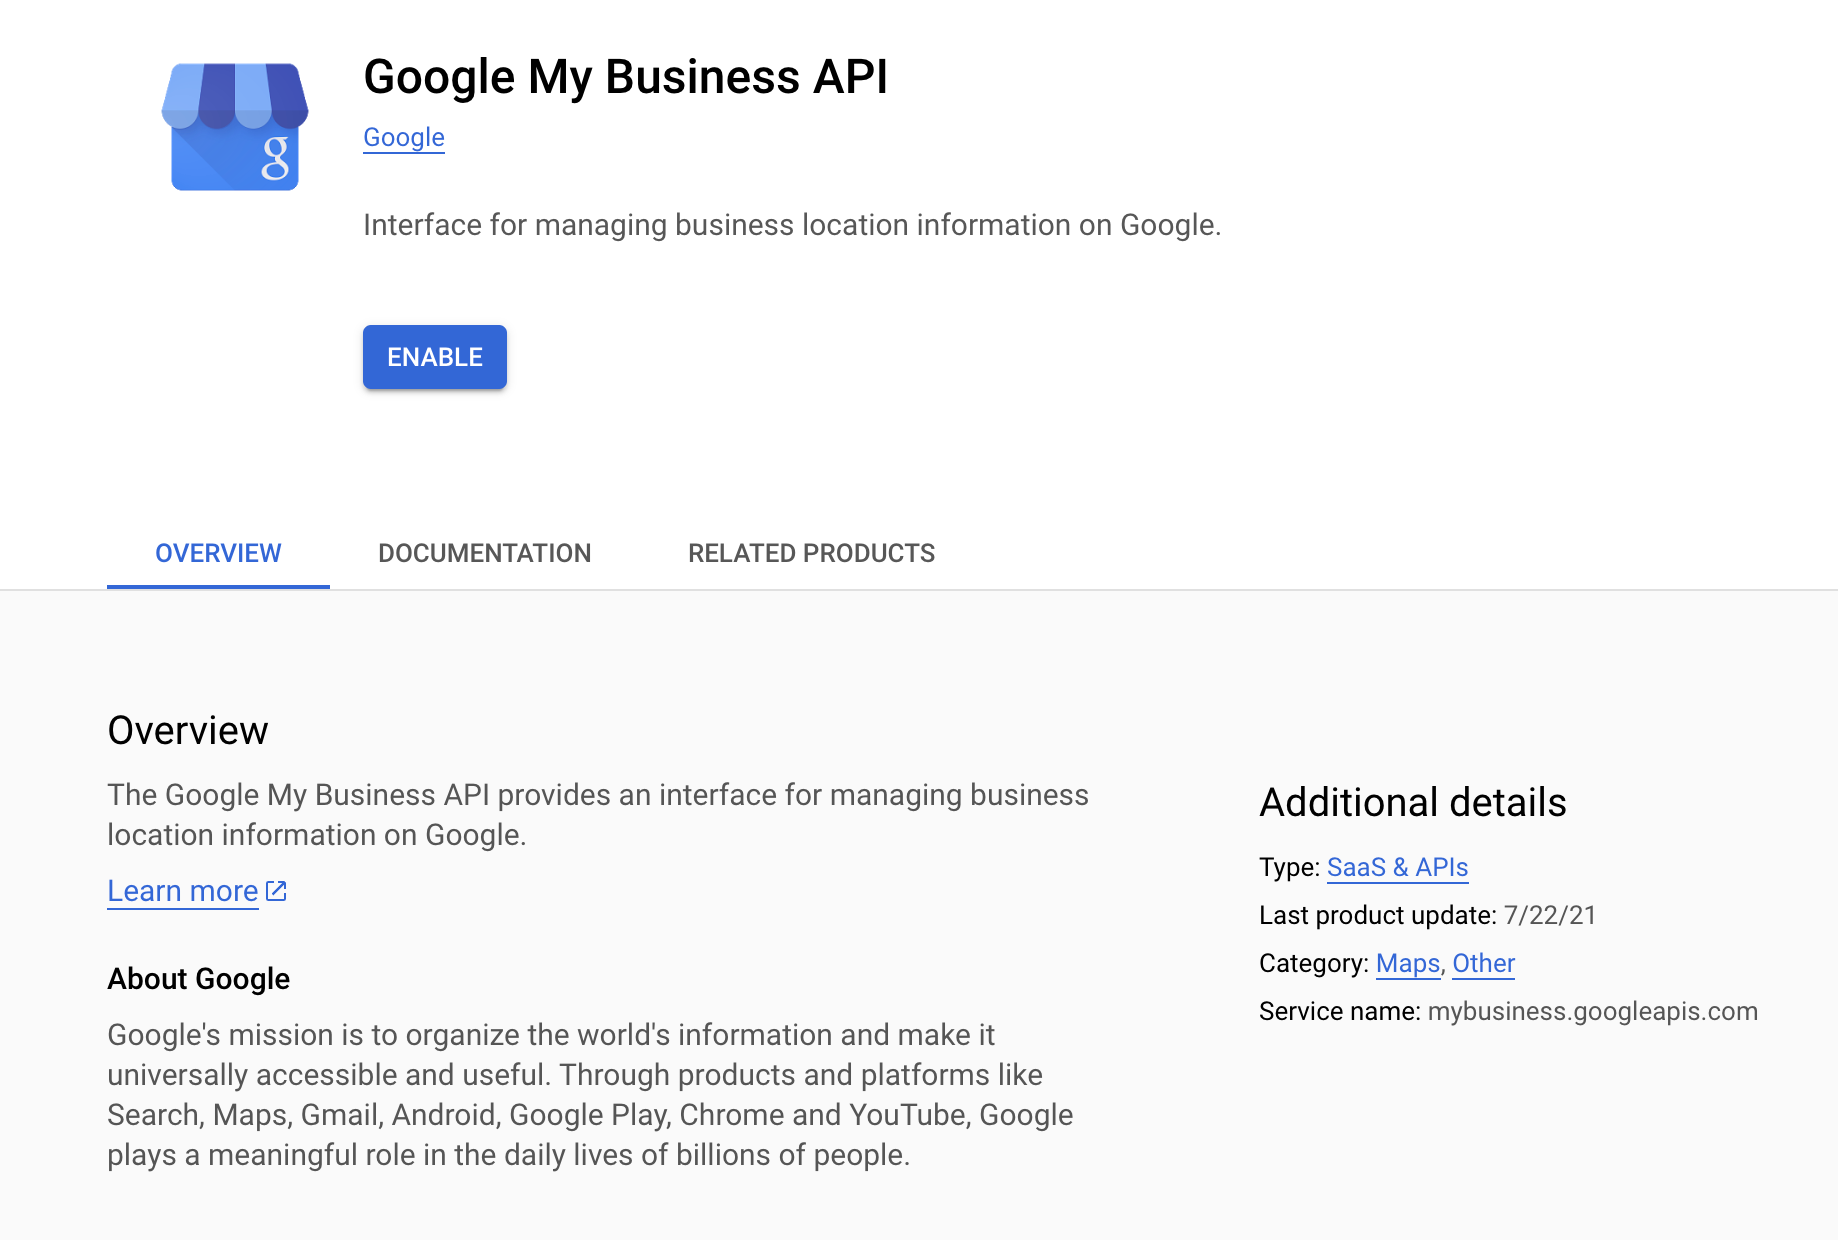Click the tagline 'Interface for managing business location information'
The image size is (1838, 1240).
point(792,225)
